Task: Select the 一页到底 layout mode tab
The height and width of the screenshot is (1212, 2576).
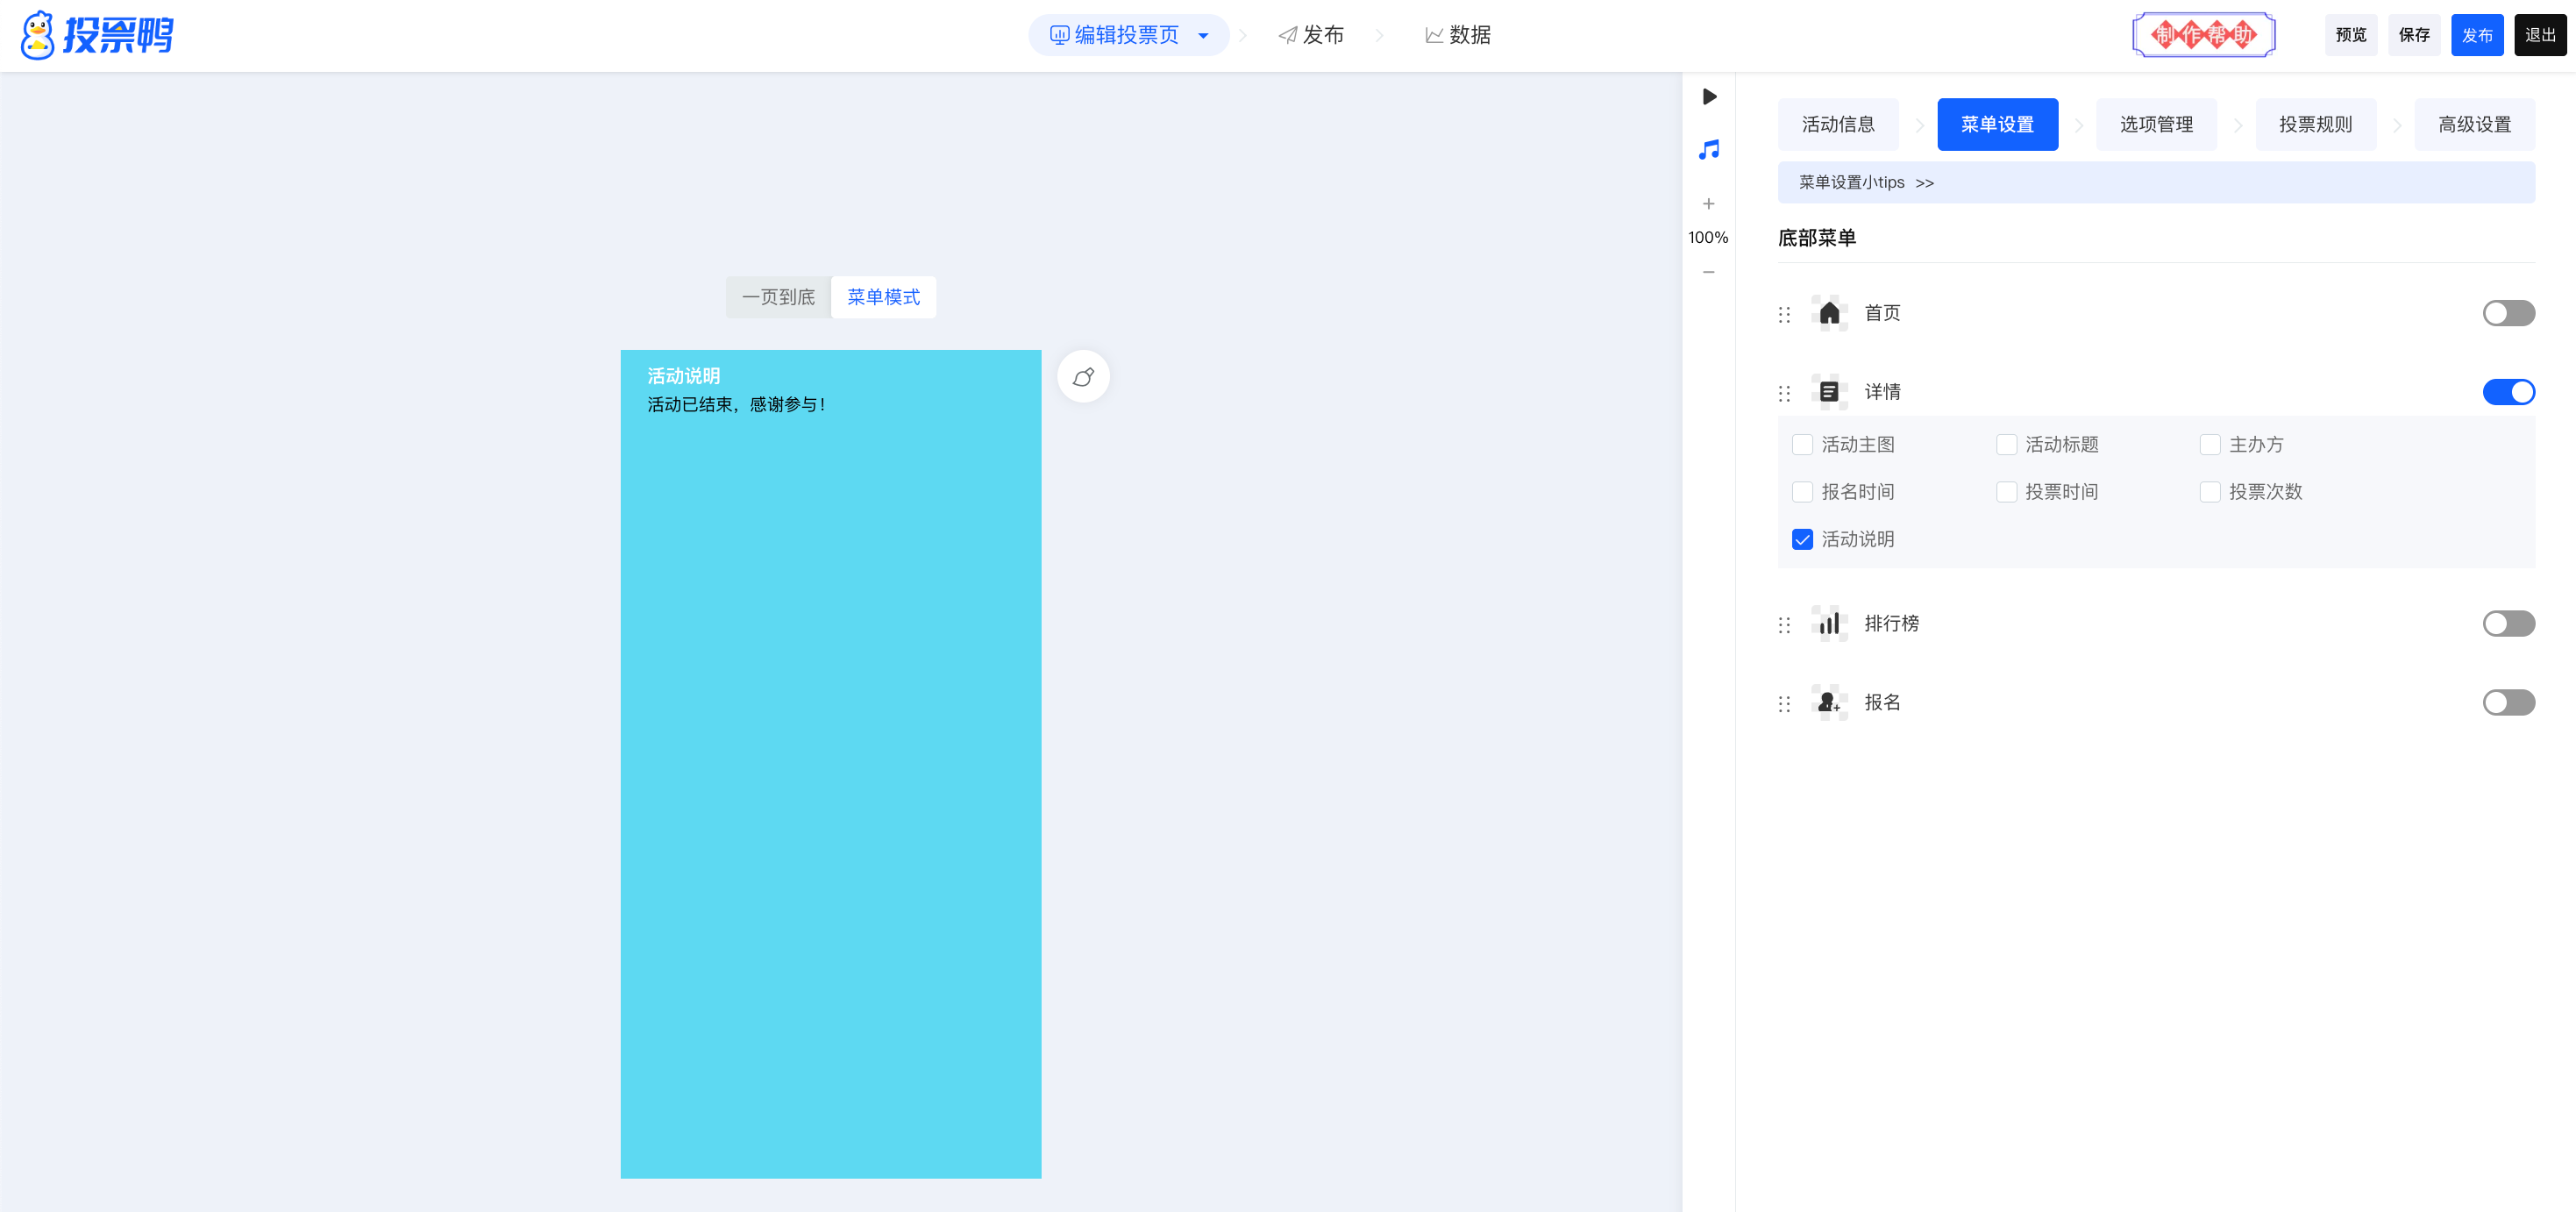Action: point(778,298)
